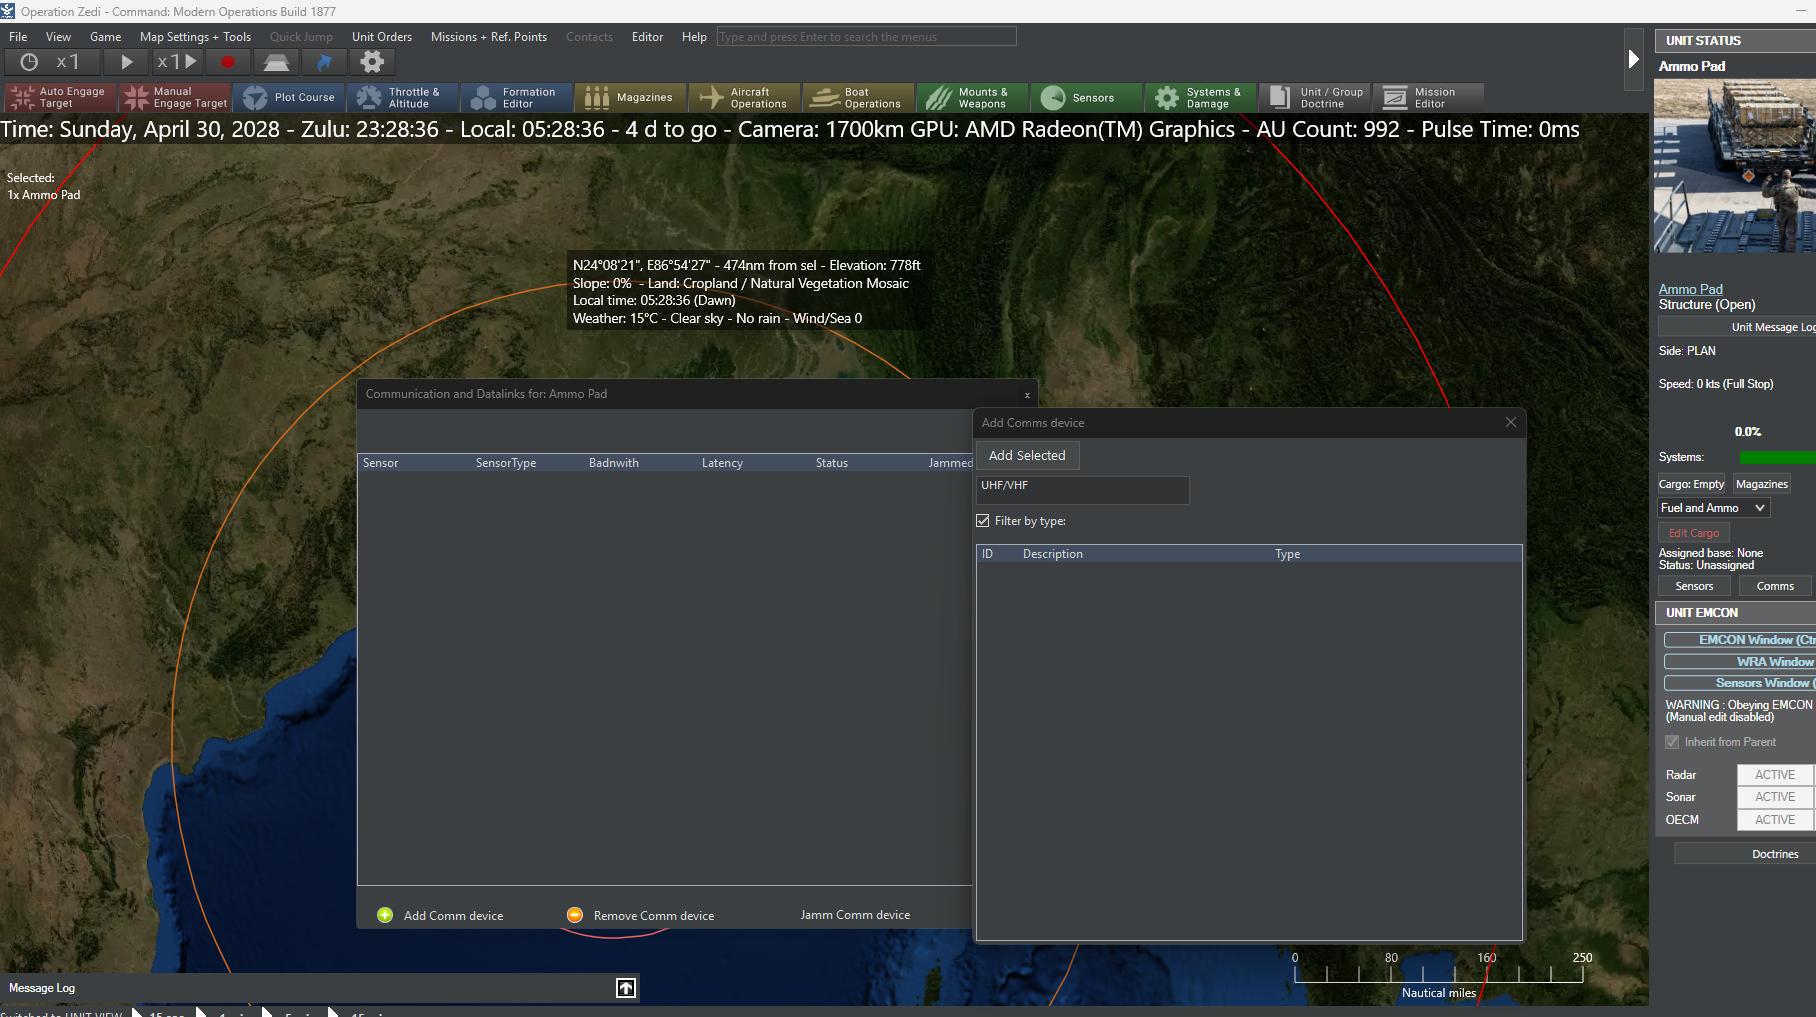Close the Communication and Datalinks window
The width and height of the screenshot is (1816, 1017).
click(x=1027, y=395)
